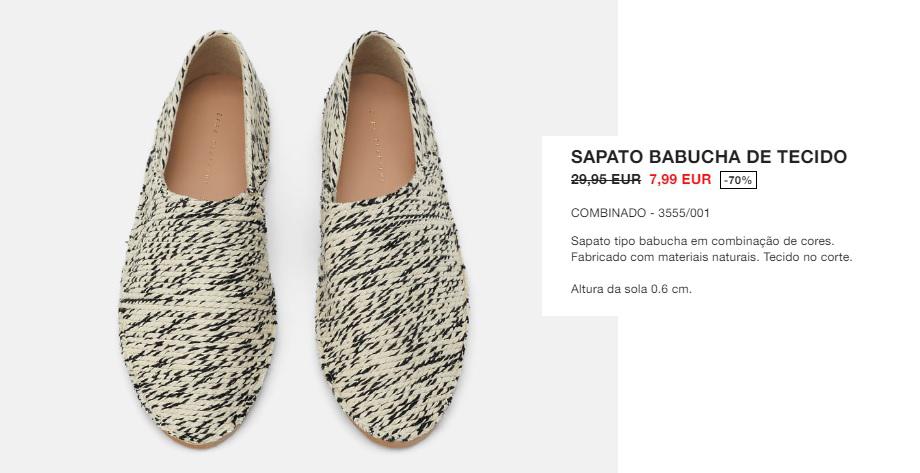Click the right shoe image
This screenshot has height=473, width=920.
pyautogui.click(x=392, y=238)
